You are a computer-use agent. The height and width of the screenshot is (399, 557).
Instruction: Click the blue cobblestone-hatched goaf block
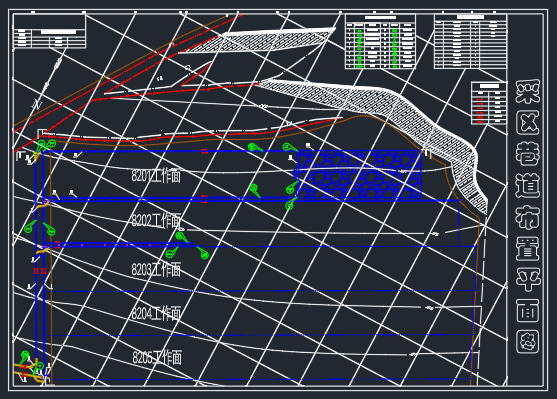pyautogui.click(x=358, y=174)
